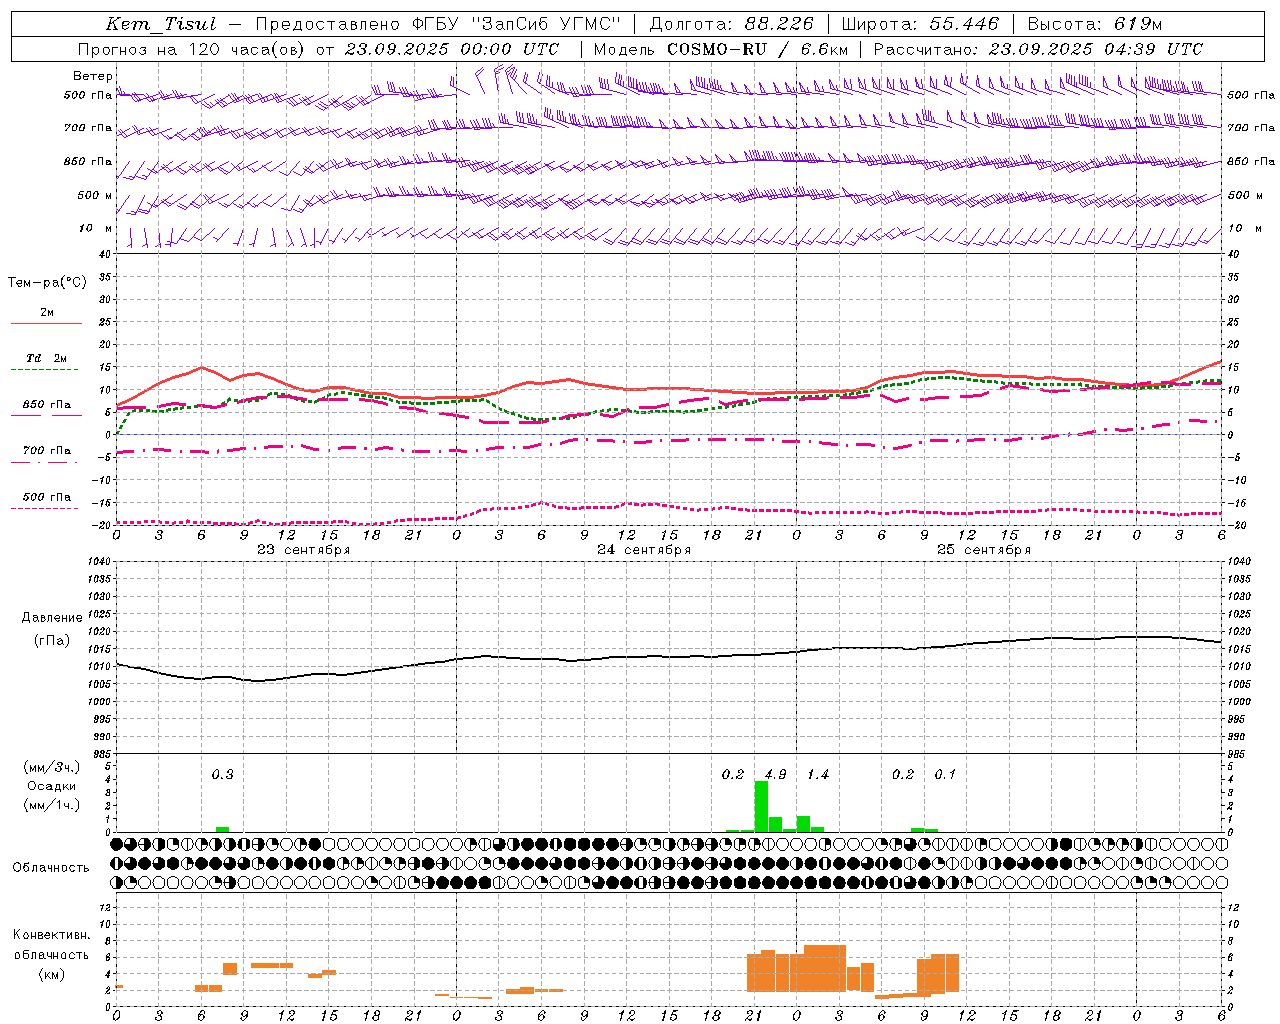This screenshot has height=1024, width=1280.
Task: Click 700 гПа in the temperature legend
Action: coord(47,451)
